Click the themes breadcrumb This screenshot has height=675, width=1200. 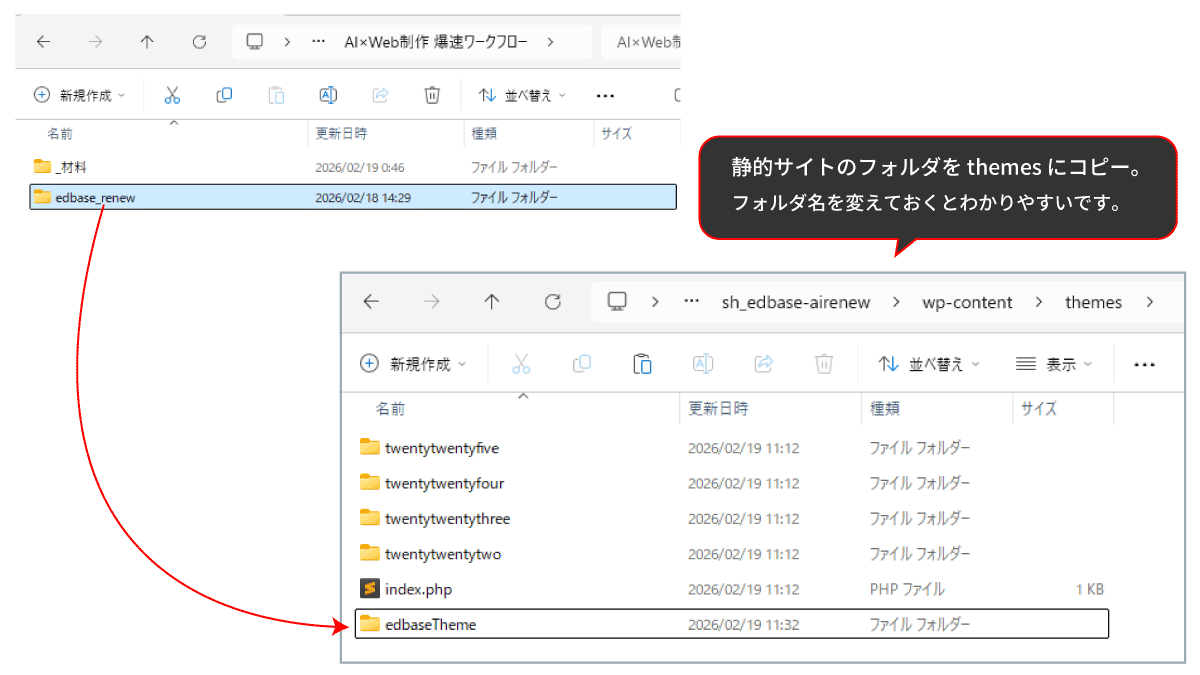coord(1093,302)
